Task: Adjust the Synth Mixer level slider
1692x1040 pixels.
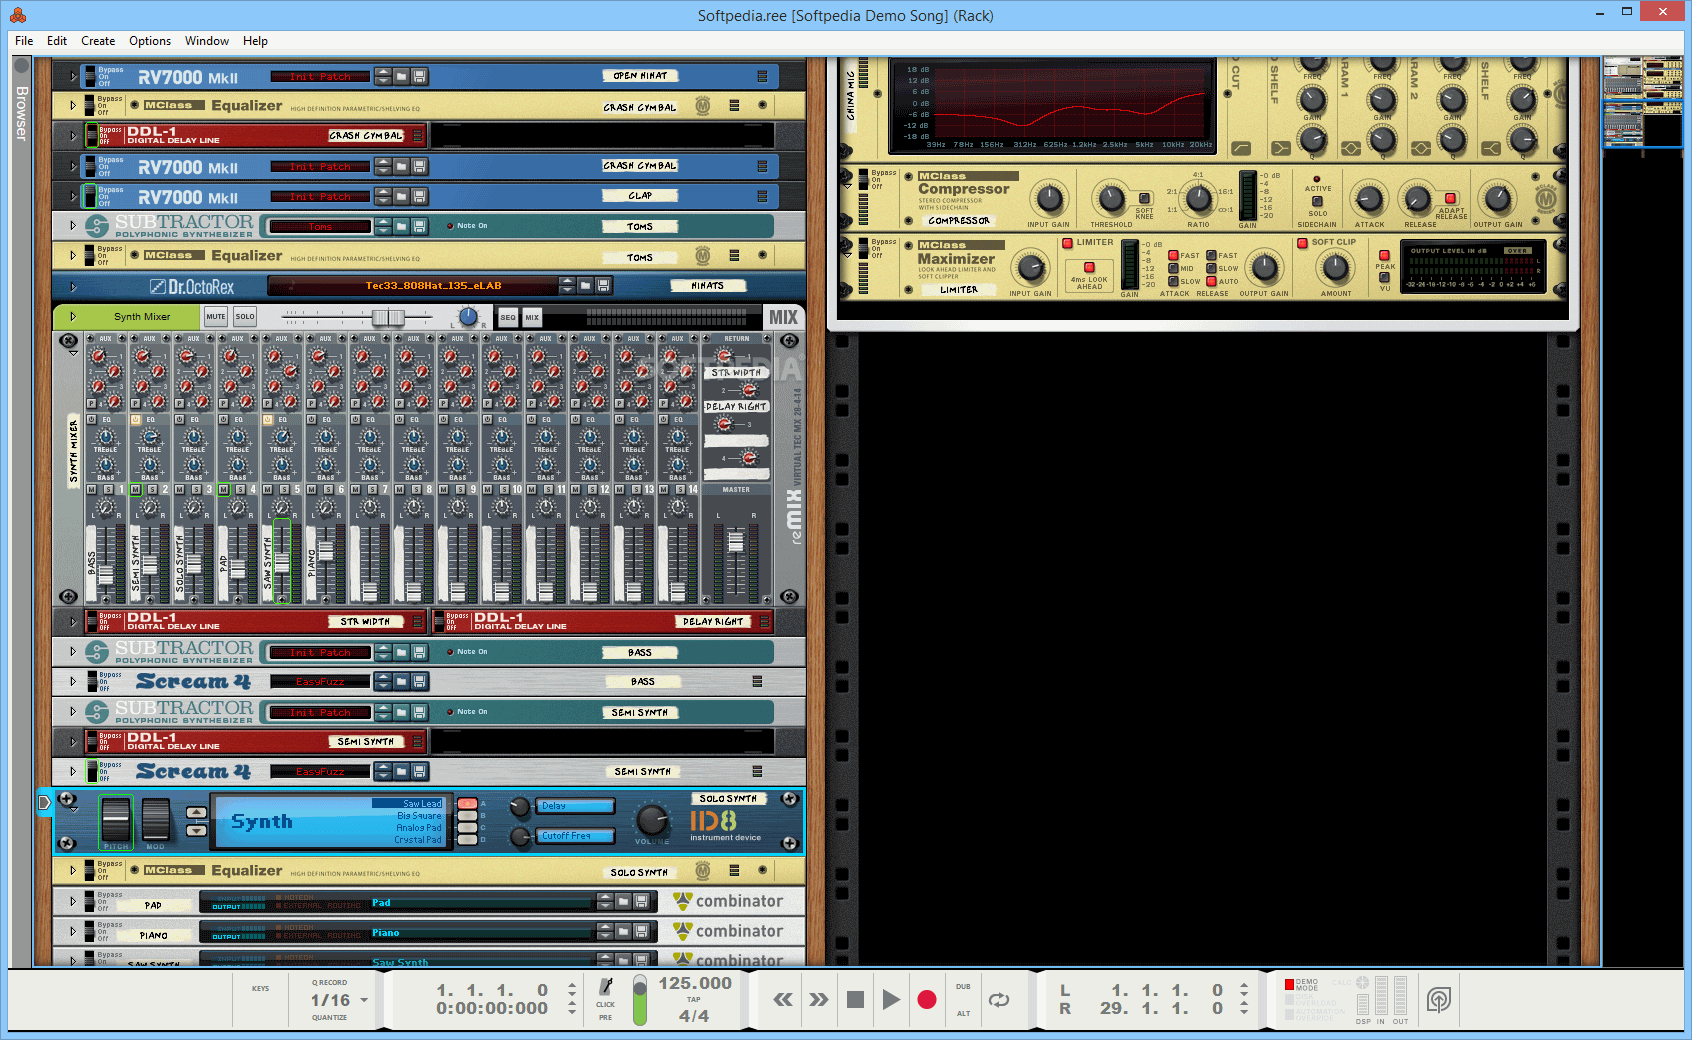Action: (388, 317)
